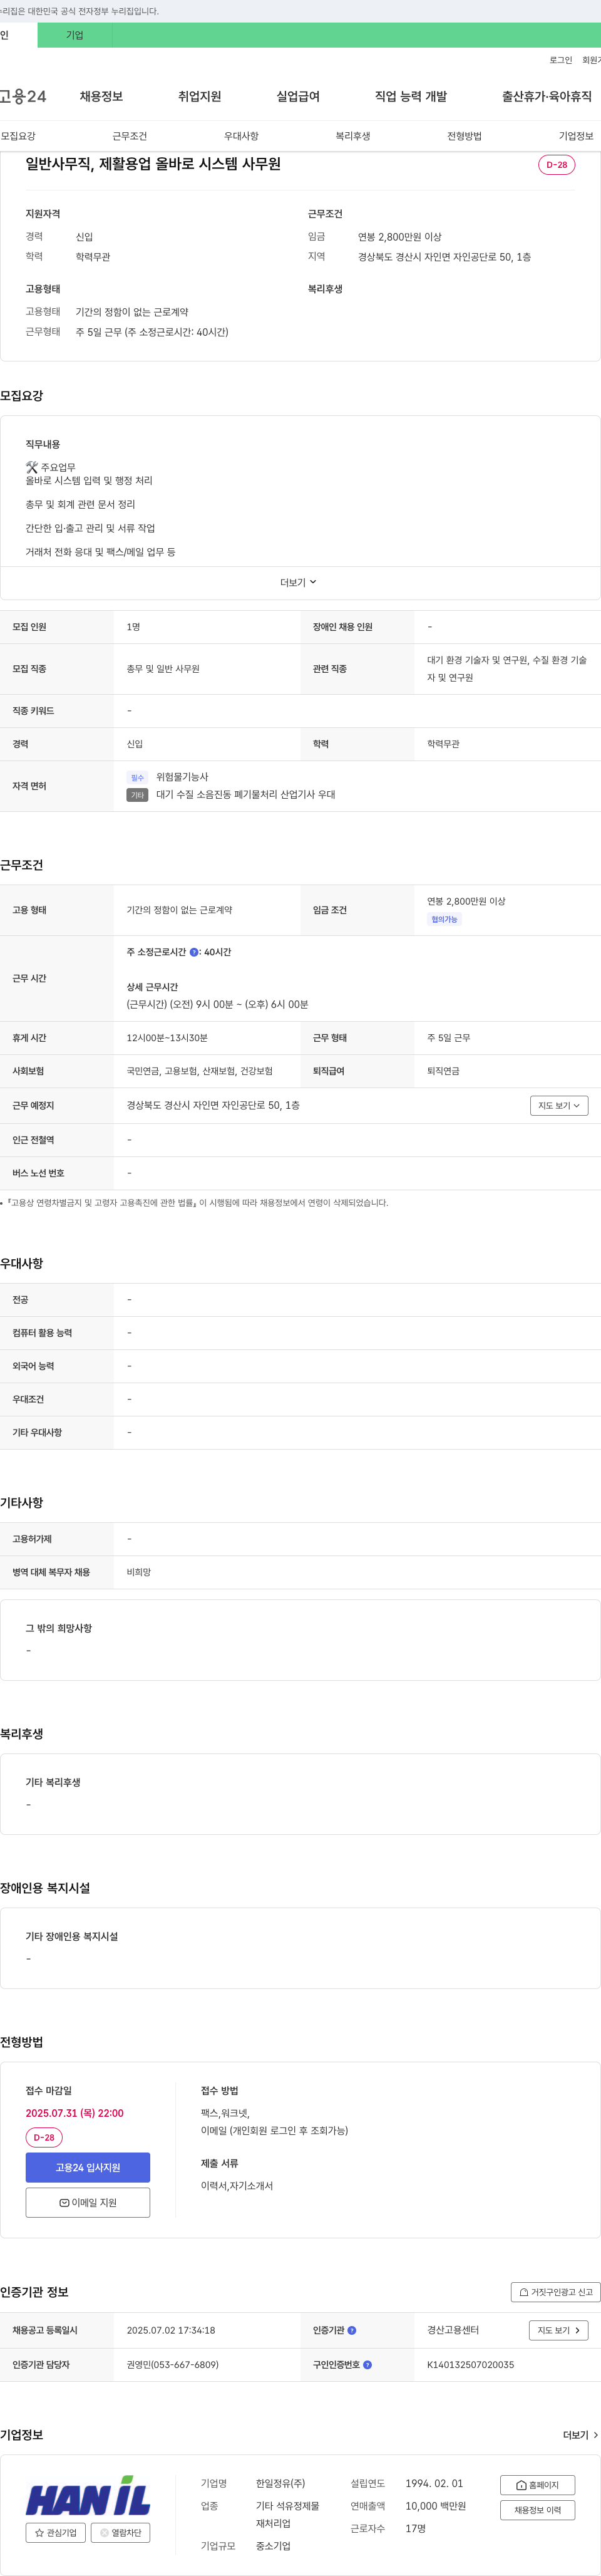Click the 주 소정근로시간 help question icon
Viewport: 601px width, 2576px height.
194,952
